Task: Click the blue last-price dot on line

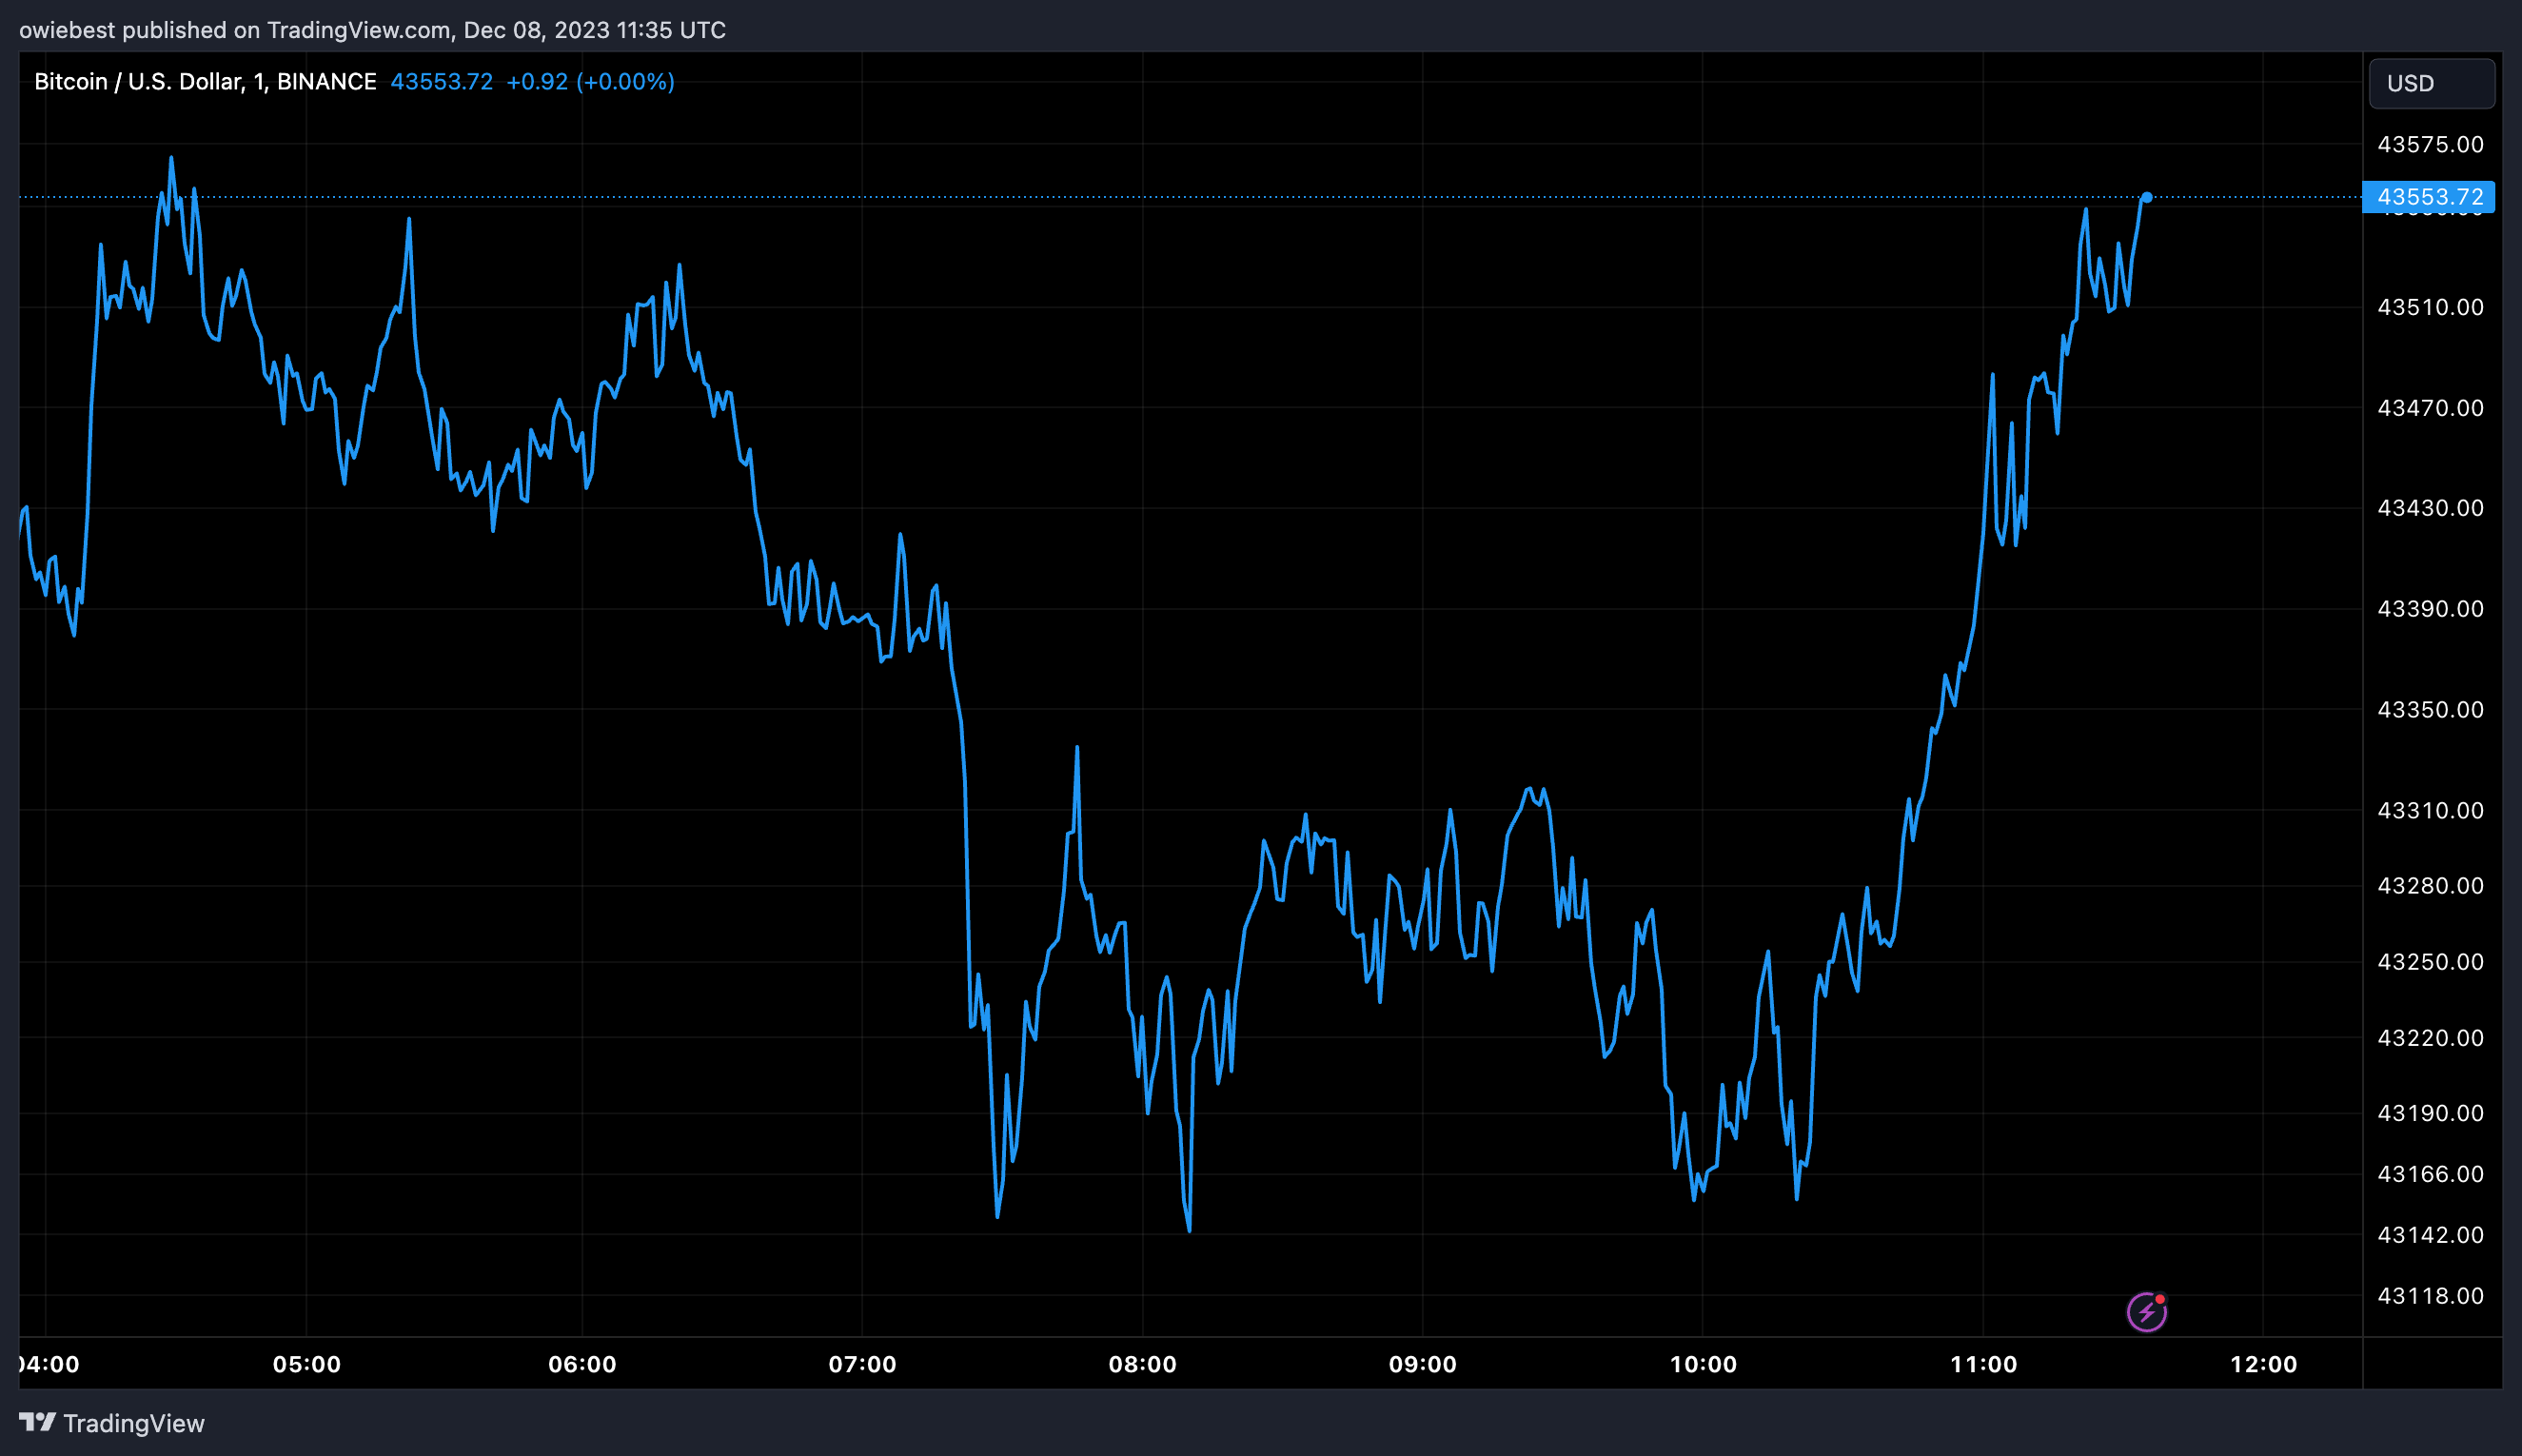Action: point(2146,197)
